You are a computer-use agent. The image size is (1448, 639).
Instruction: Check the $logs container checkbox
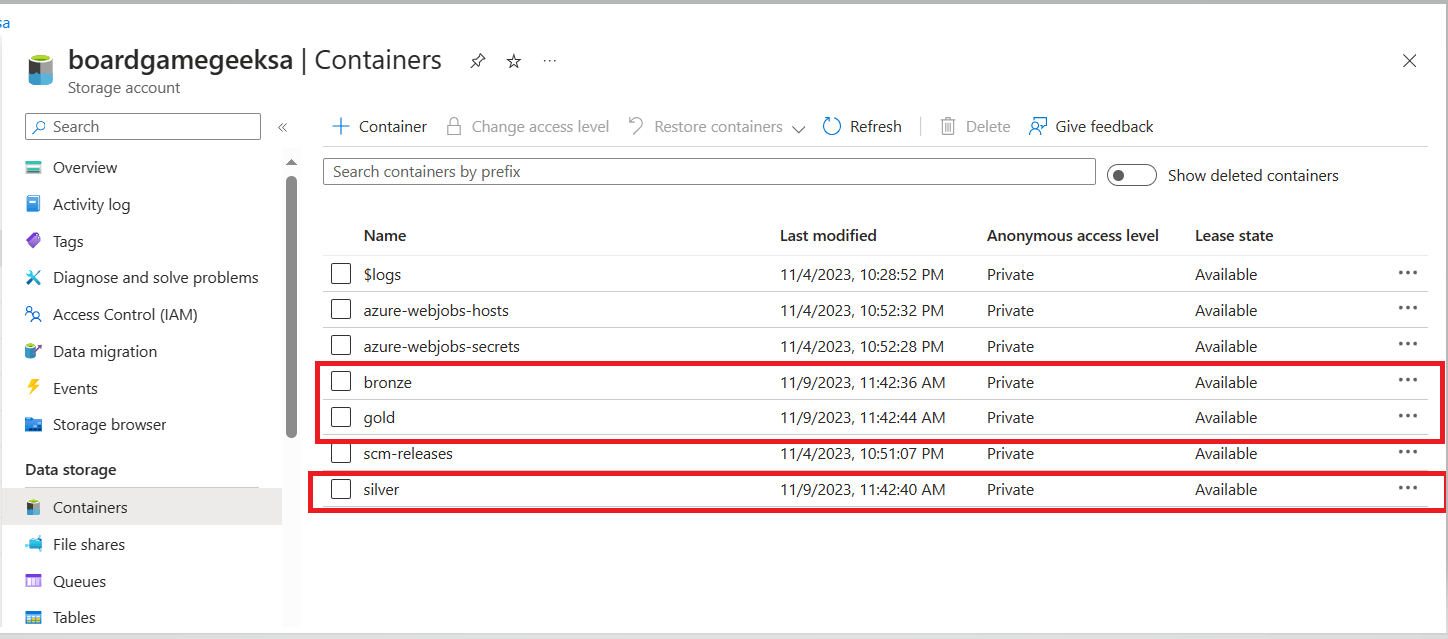341,273
